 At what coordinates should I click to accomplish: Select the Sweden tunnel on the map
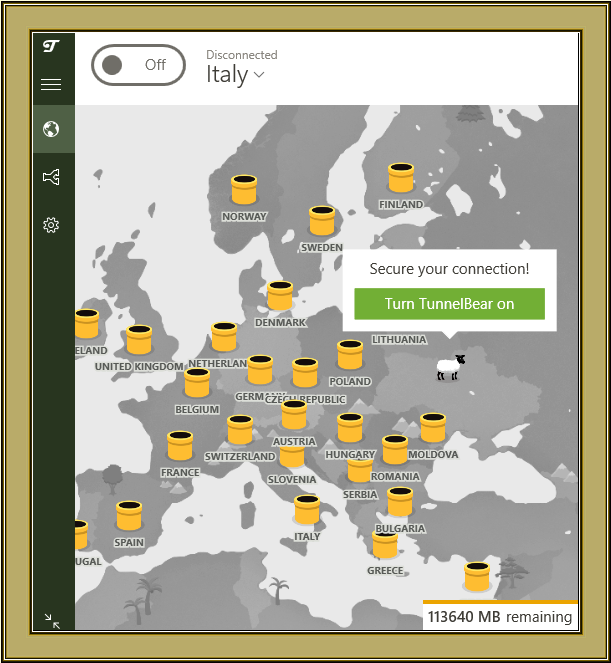(x=322, y=221)
